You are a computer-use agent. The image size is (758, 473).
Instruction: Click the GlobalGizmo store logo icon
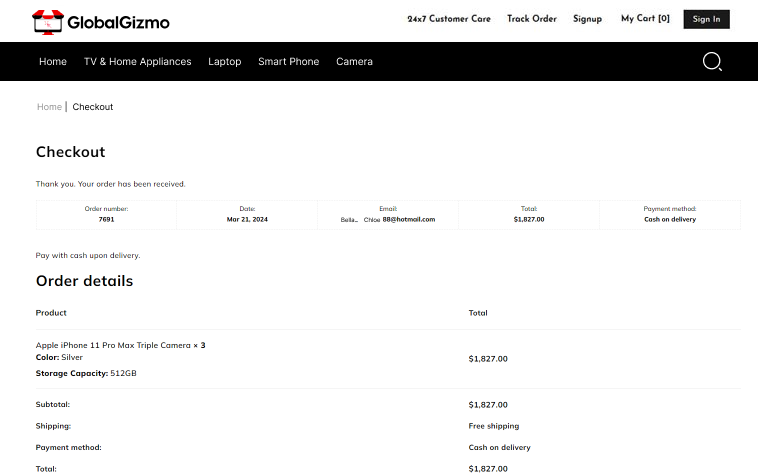47,21
